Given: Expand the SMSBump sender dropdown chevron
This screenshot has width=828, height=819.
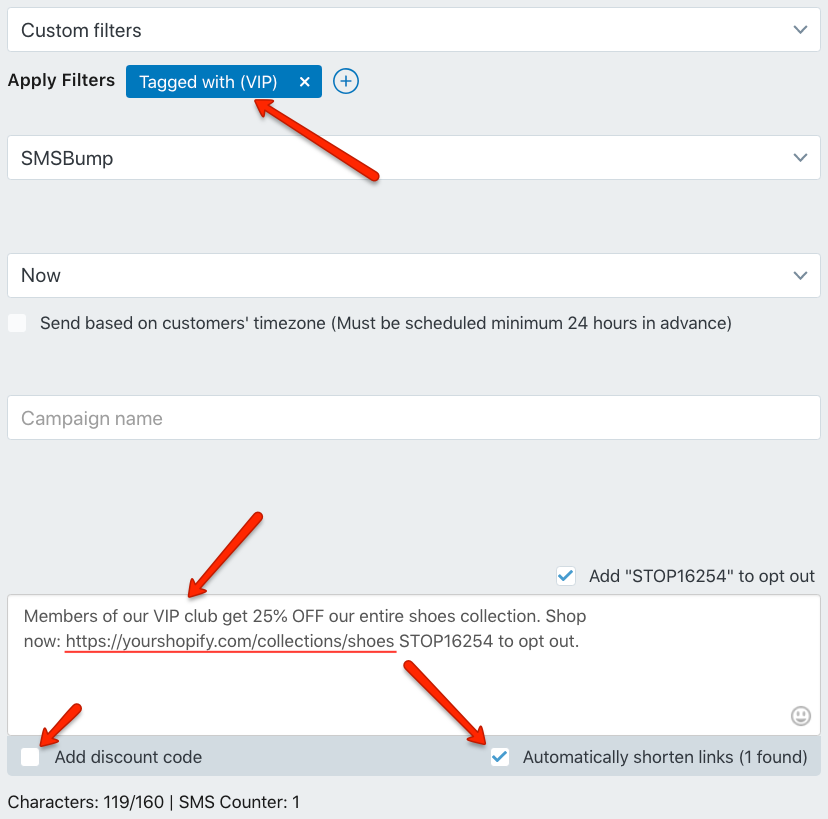Looking at the screenshot, I should coord(801,157).
